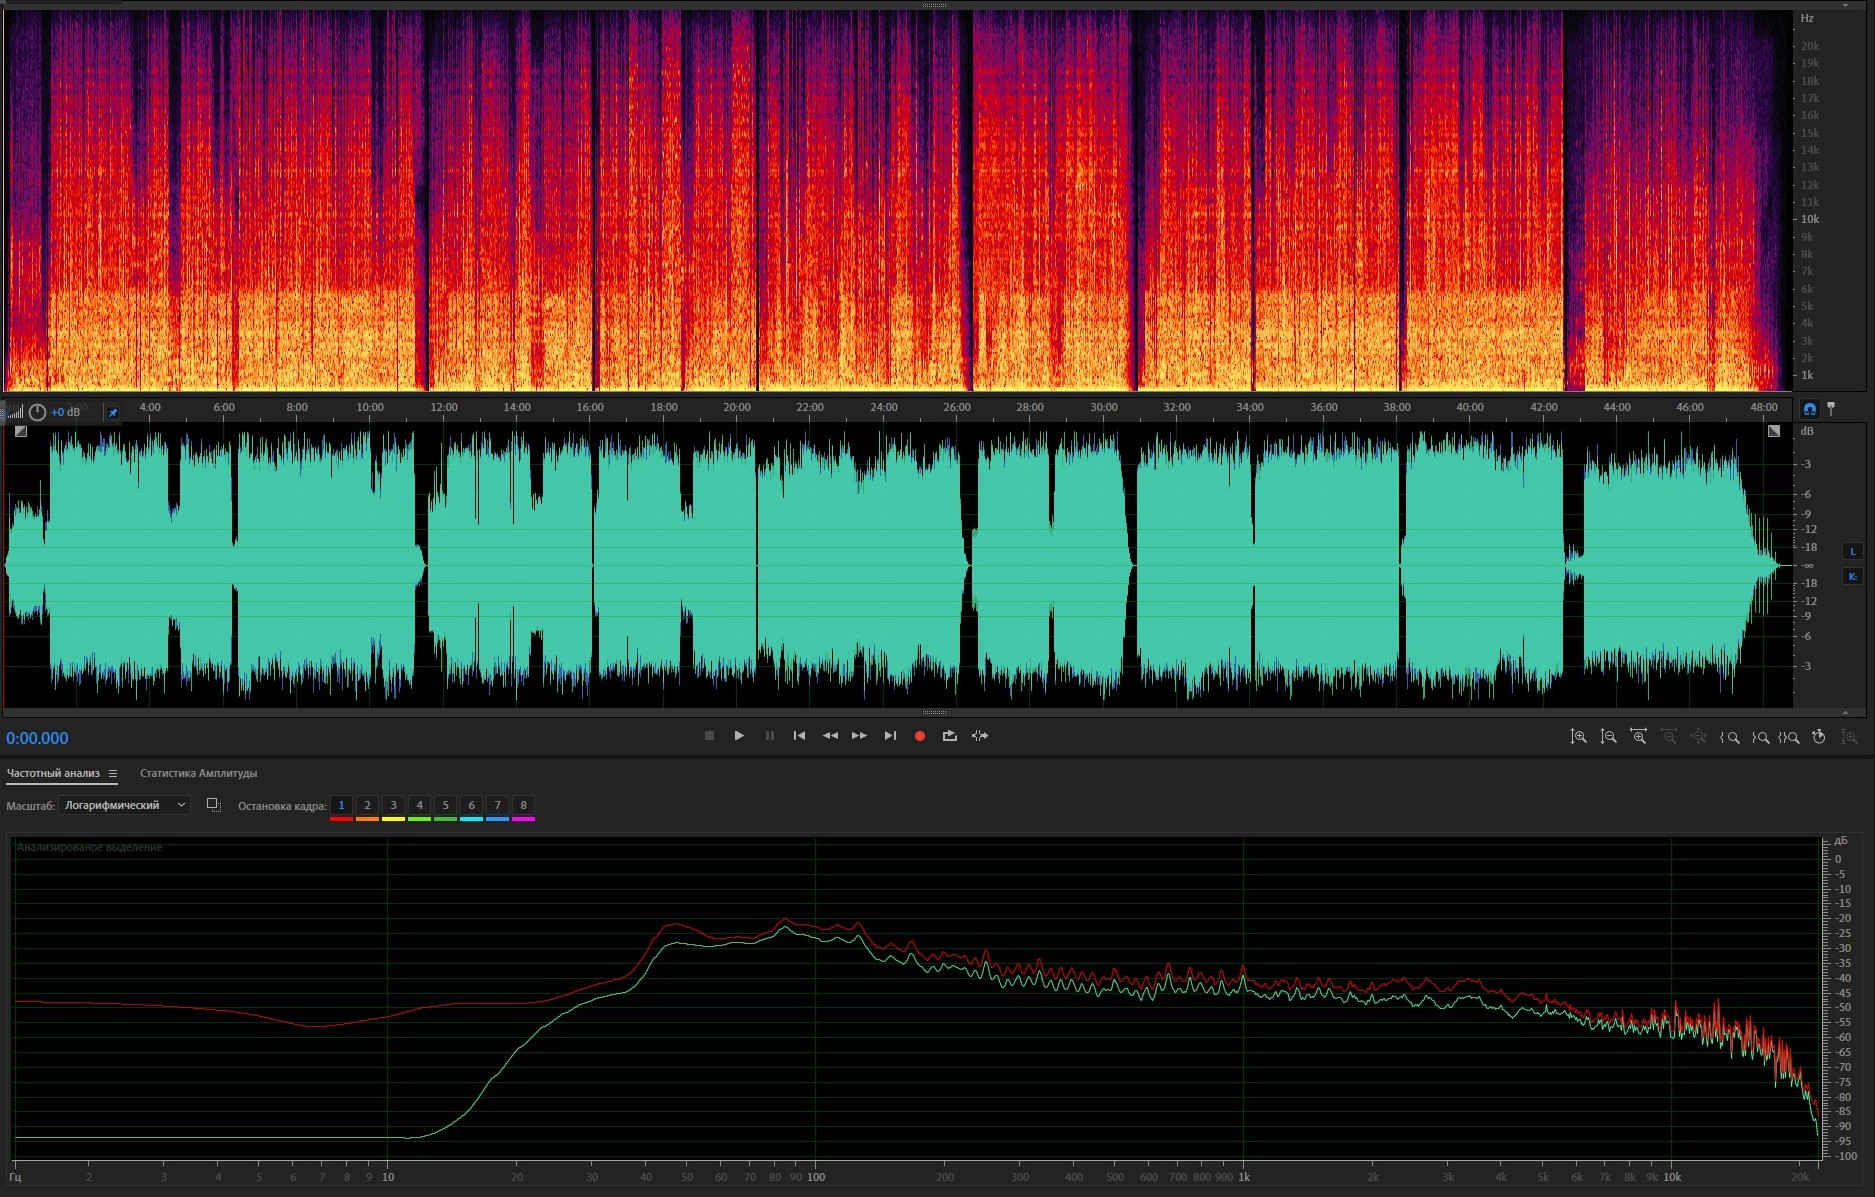The image size is (1875, 1197).
Task: Click hold frame button 5
Action: [x=445, y=805]
